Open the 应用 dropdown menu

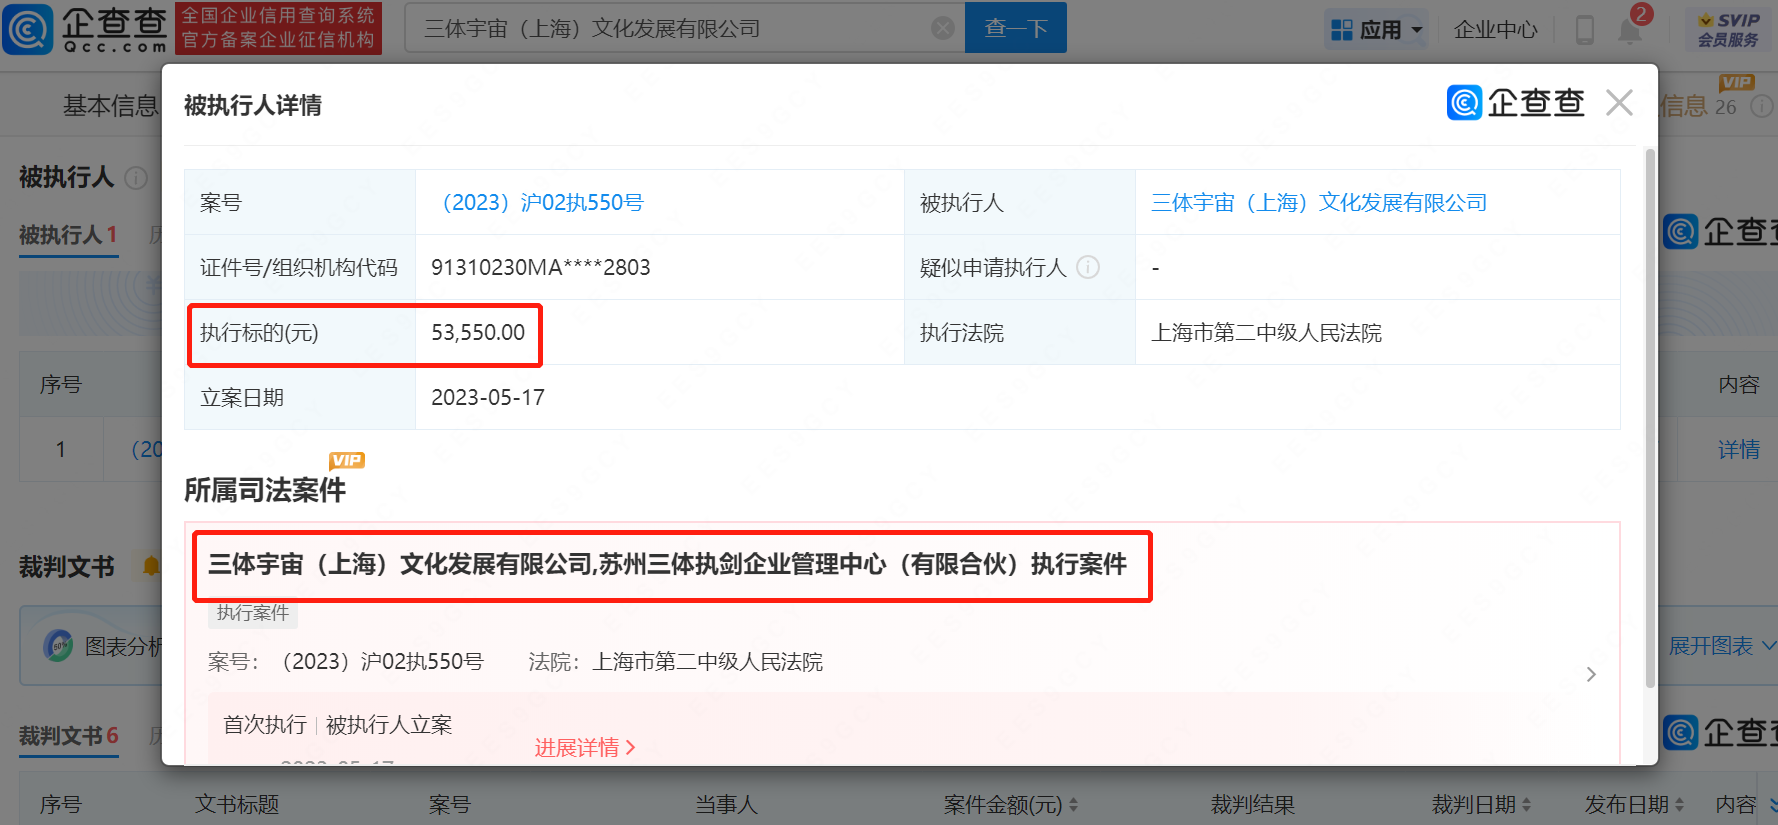pos(1376,30)
